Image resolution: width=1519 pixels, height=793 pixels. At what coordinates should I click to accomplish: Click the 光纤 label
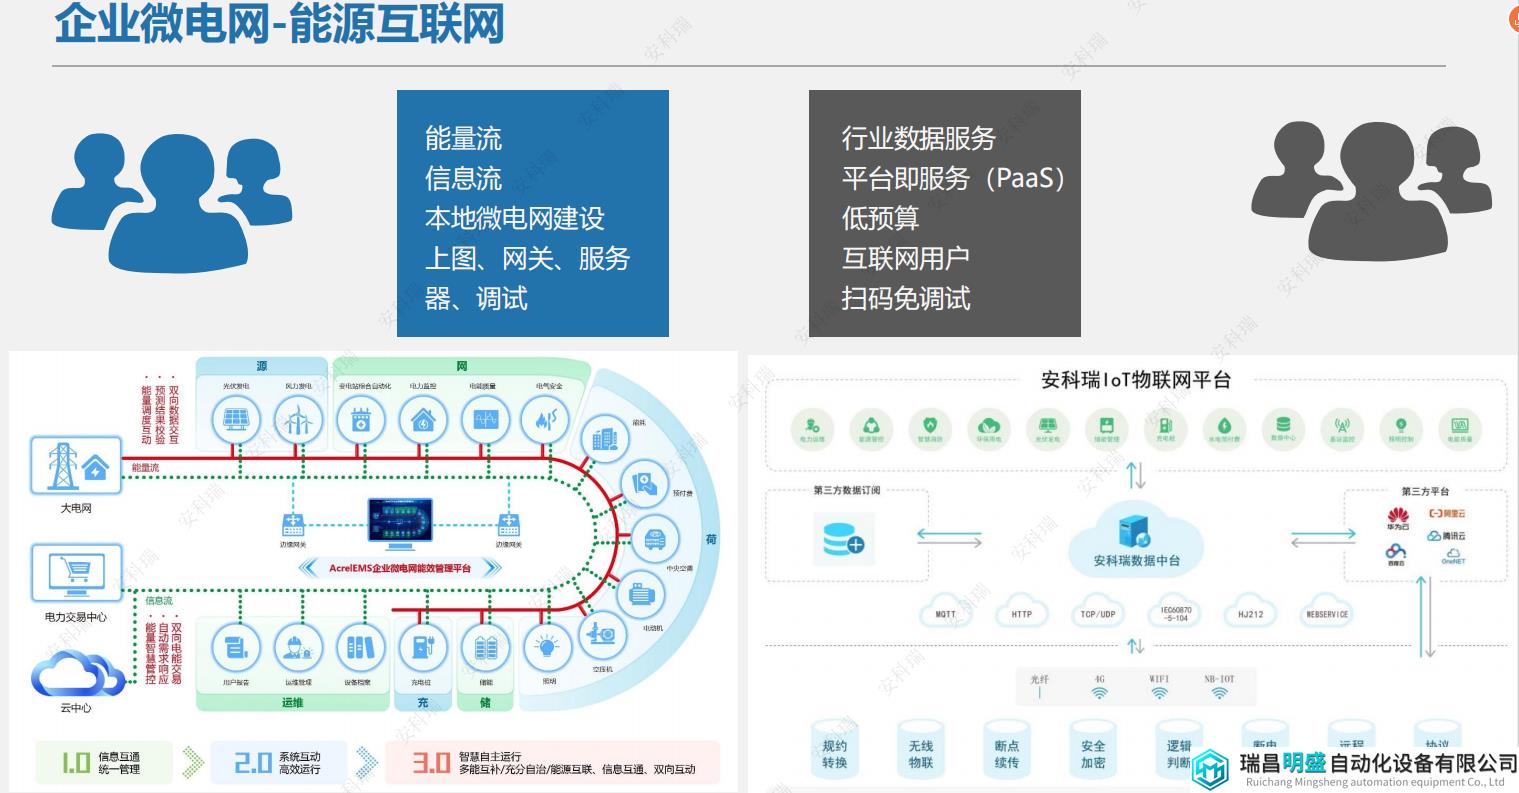[1039, 679]
